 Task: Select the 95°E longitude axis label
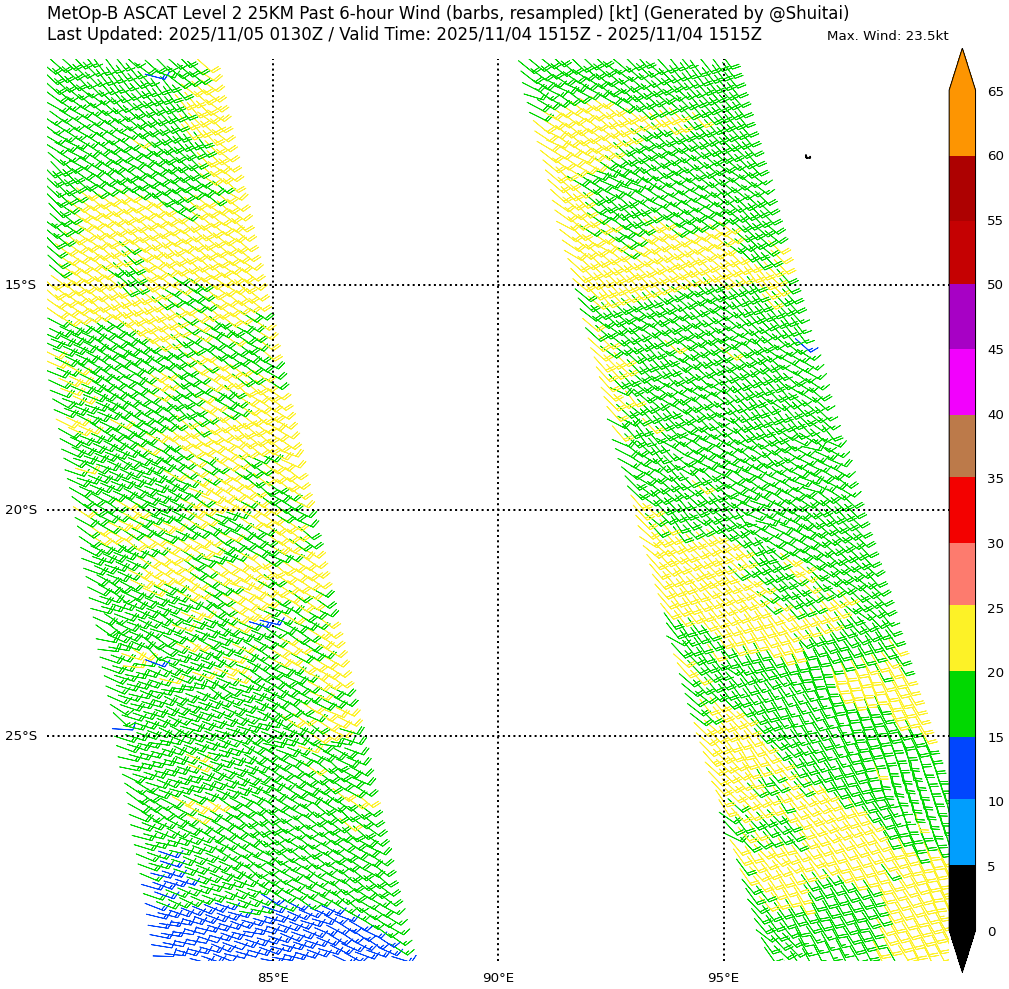click(x=724, y=977)
